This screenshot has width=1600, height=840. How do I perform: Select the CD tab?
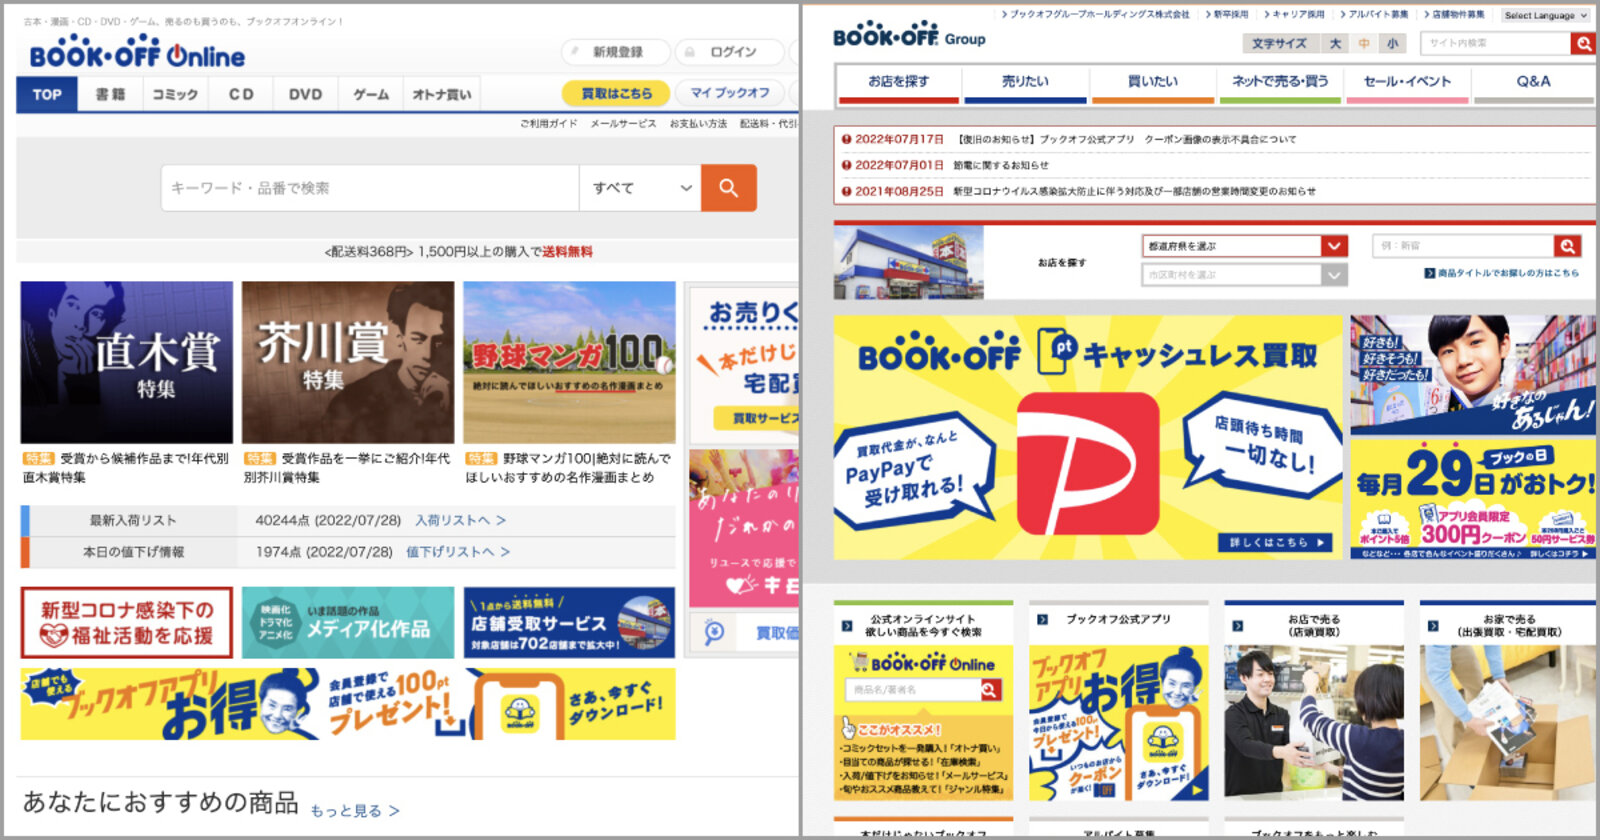tap(241, 94)
